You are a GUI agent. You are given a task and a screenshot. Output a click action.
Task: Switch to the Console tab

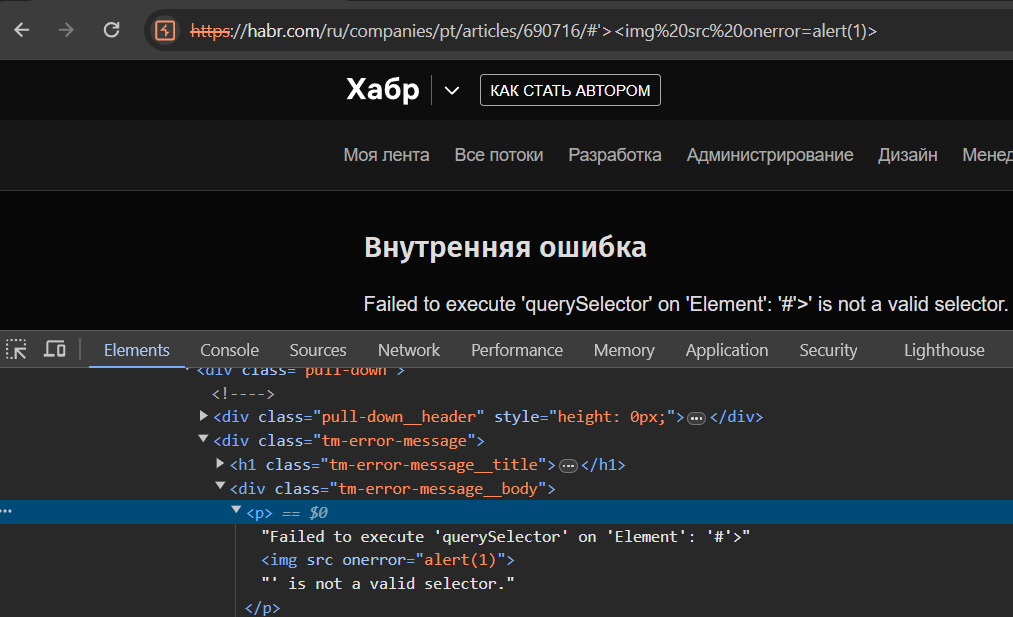pos(229,350)
